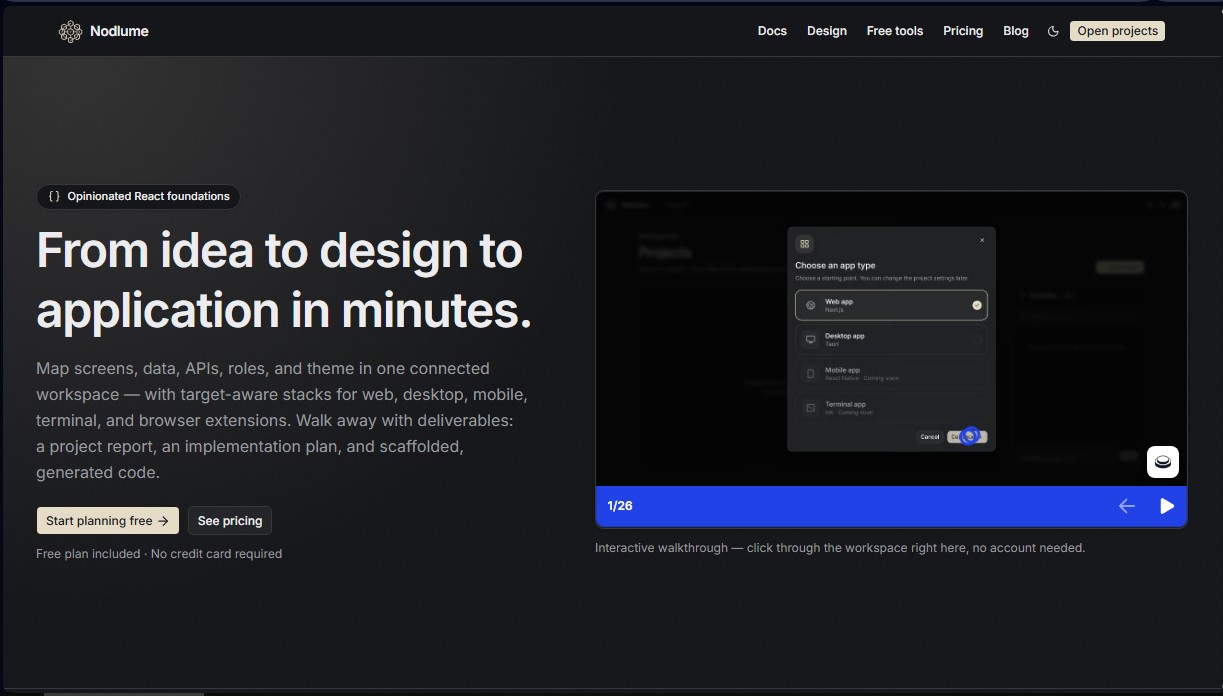Open the Docs page
This screenshot has width=1223, height=696.
772,31
